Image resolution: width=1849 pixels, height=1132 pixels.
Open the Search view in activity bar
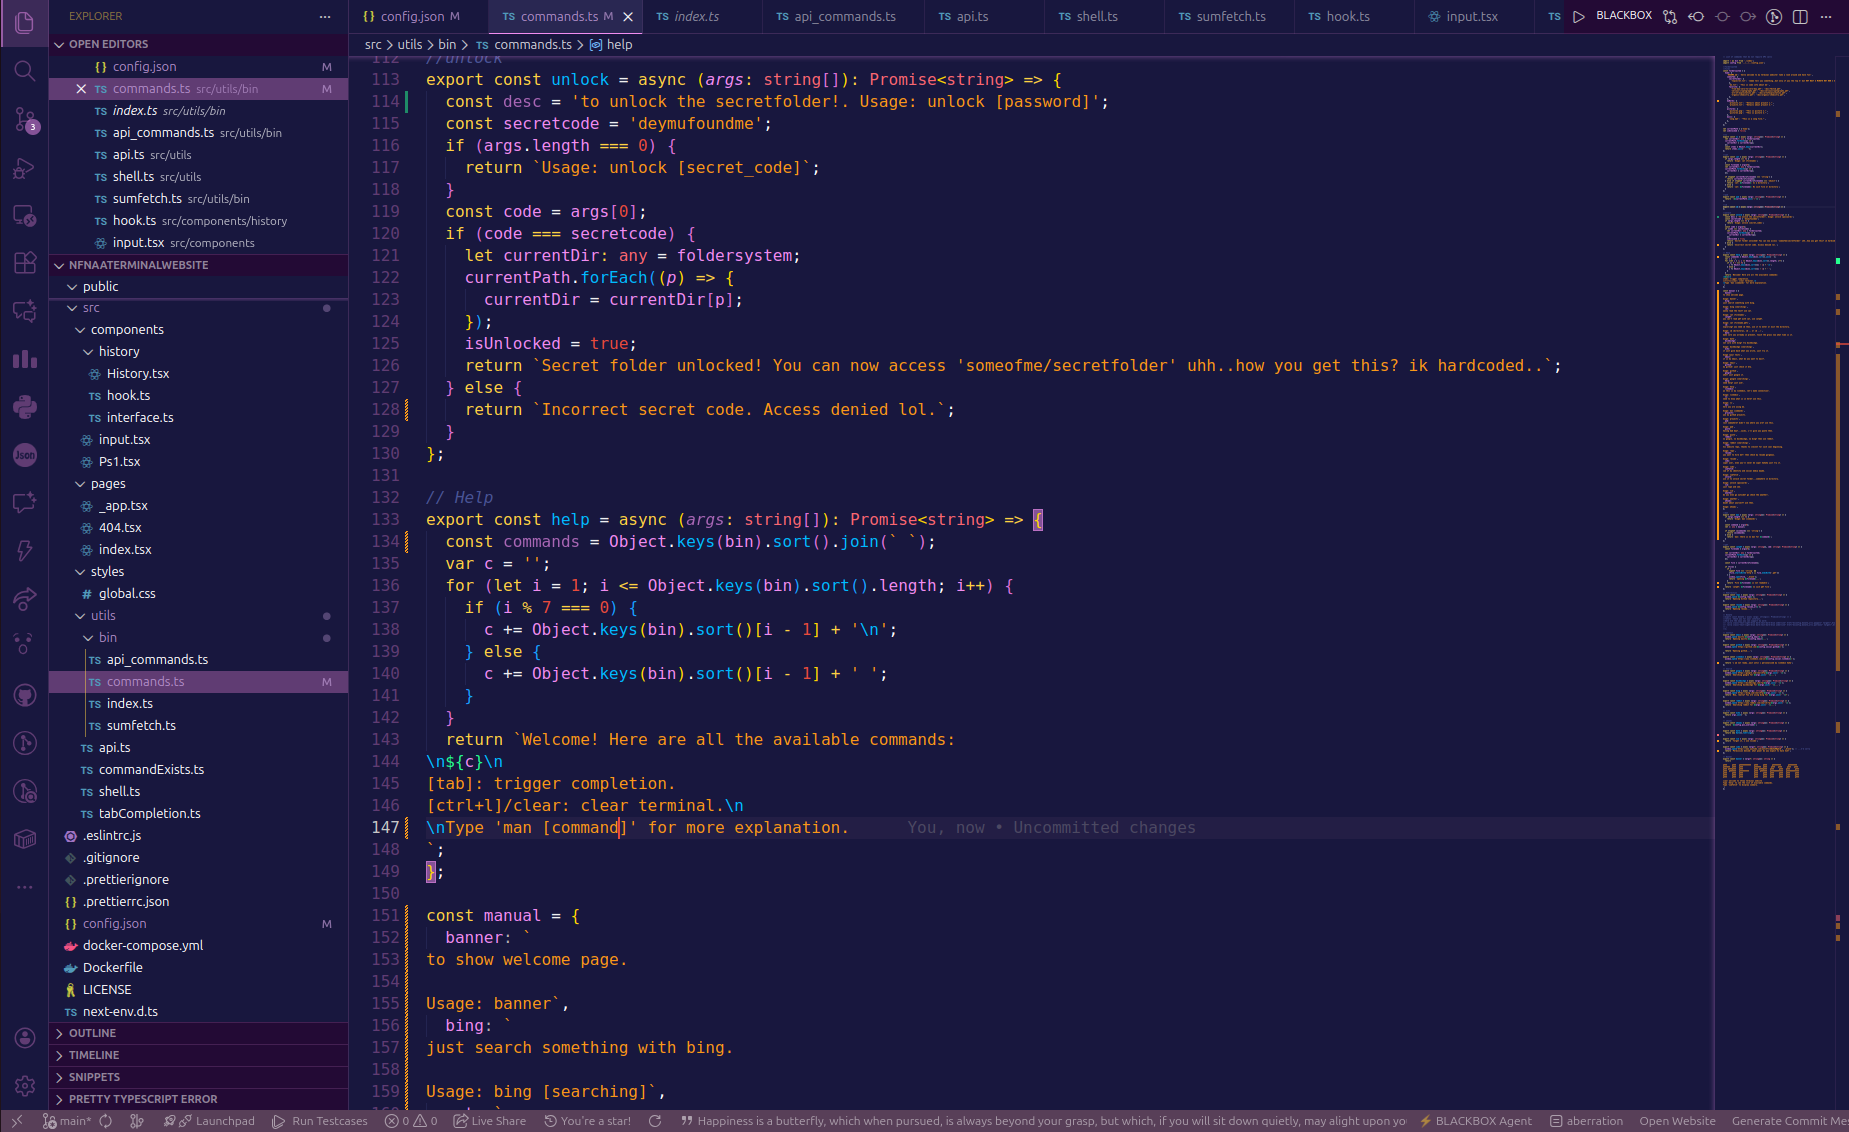coord(25,71)
